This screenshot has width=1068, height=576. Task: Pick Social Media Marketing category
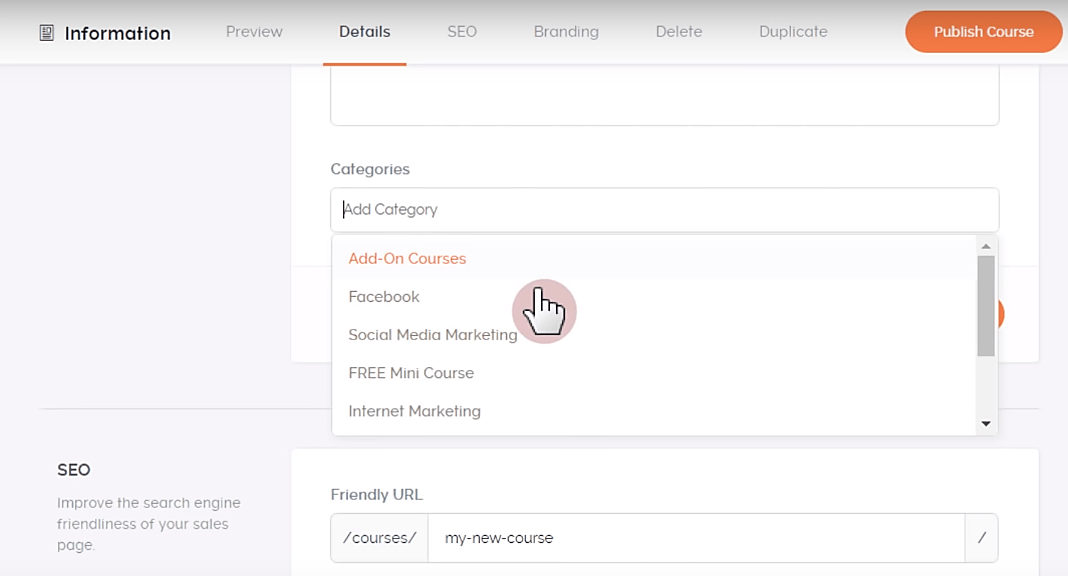[x=432, y=335]
